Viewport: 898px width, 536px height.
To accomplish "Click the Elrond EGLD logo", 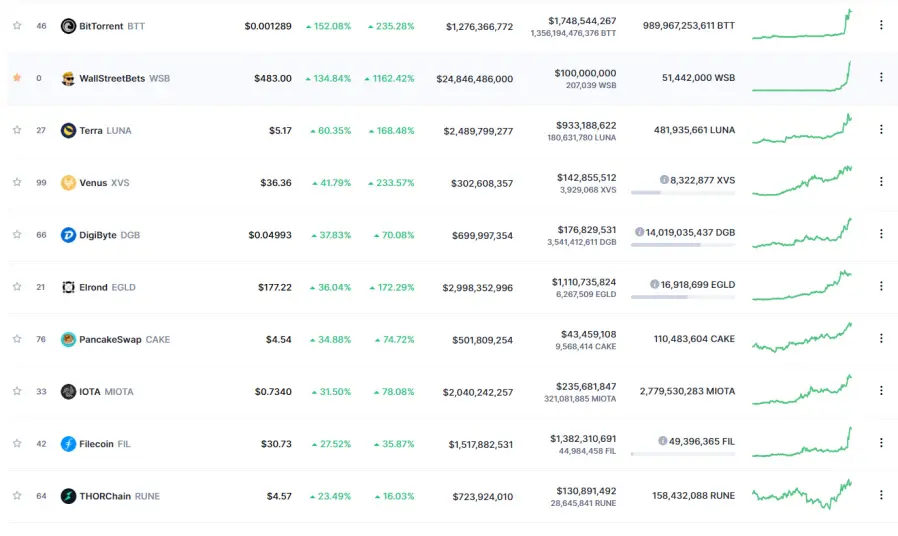I will point(68,287).
